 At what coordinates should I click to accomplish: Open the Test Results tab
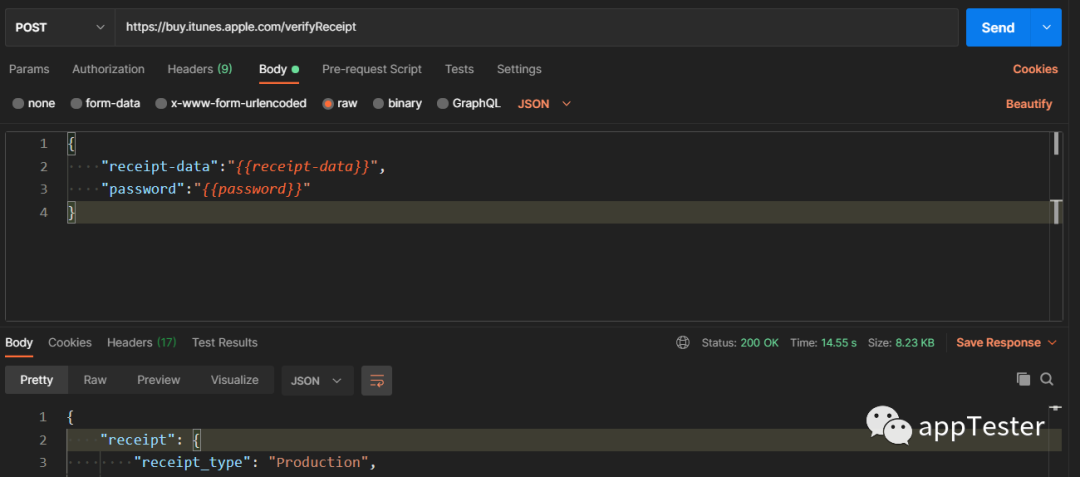point(225,342)
